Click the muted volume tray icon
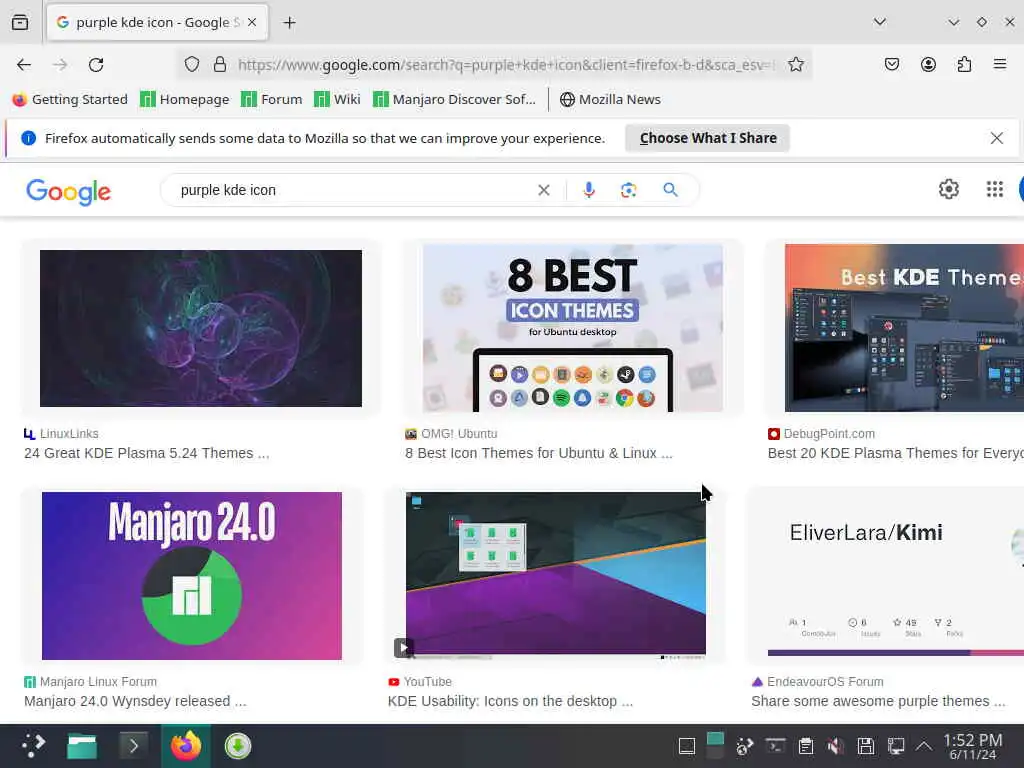The image size is (1024, 768). point(835,746)
